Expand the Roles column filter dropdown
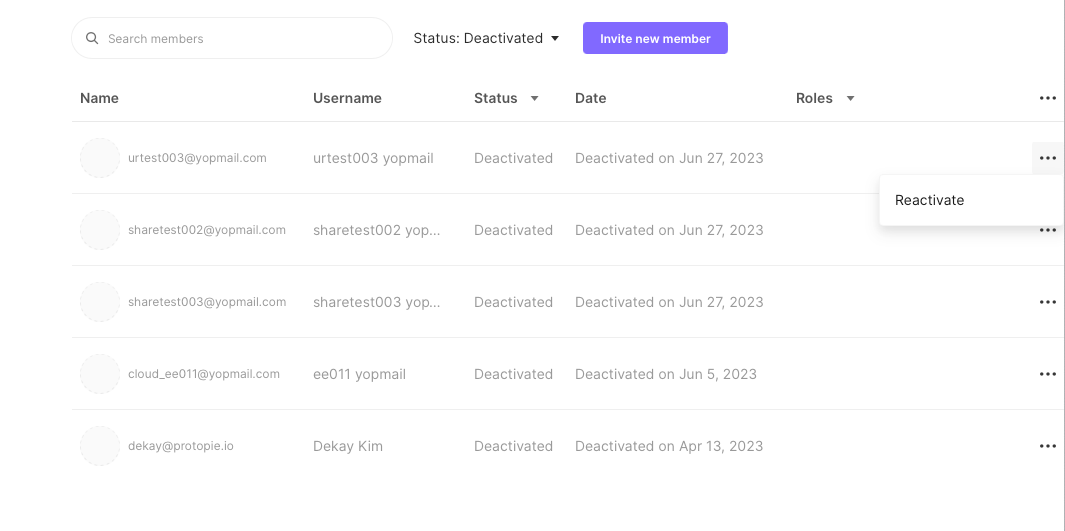Screen dimensions: 1065x531 850,99
